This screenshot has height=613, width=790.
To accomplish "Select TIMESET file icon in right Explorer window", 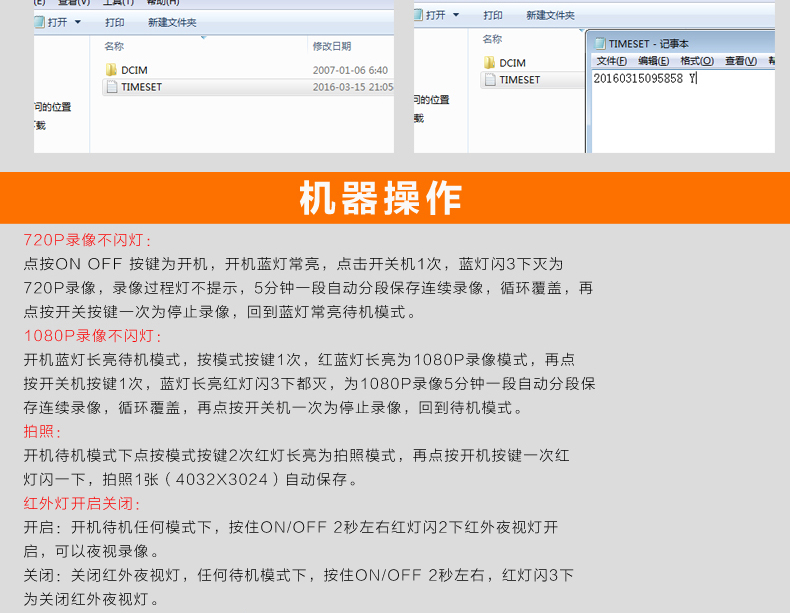I will (490, 80).
